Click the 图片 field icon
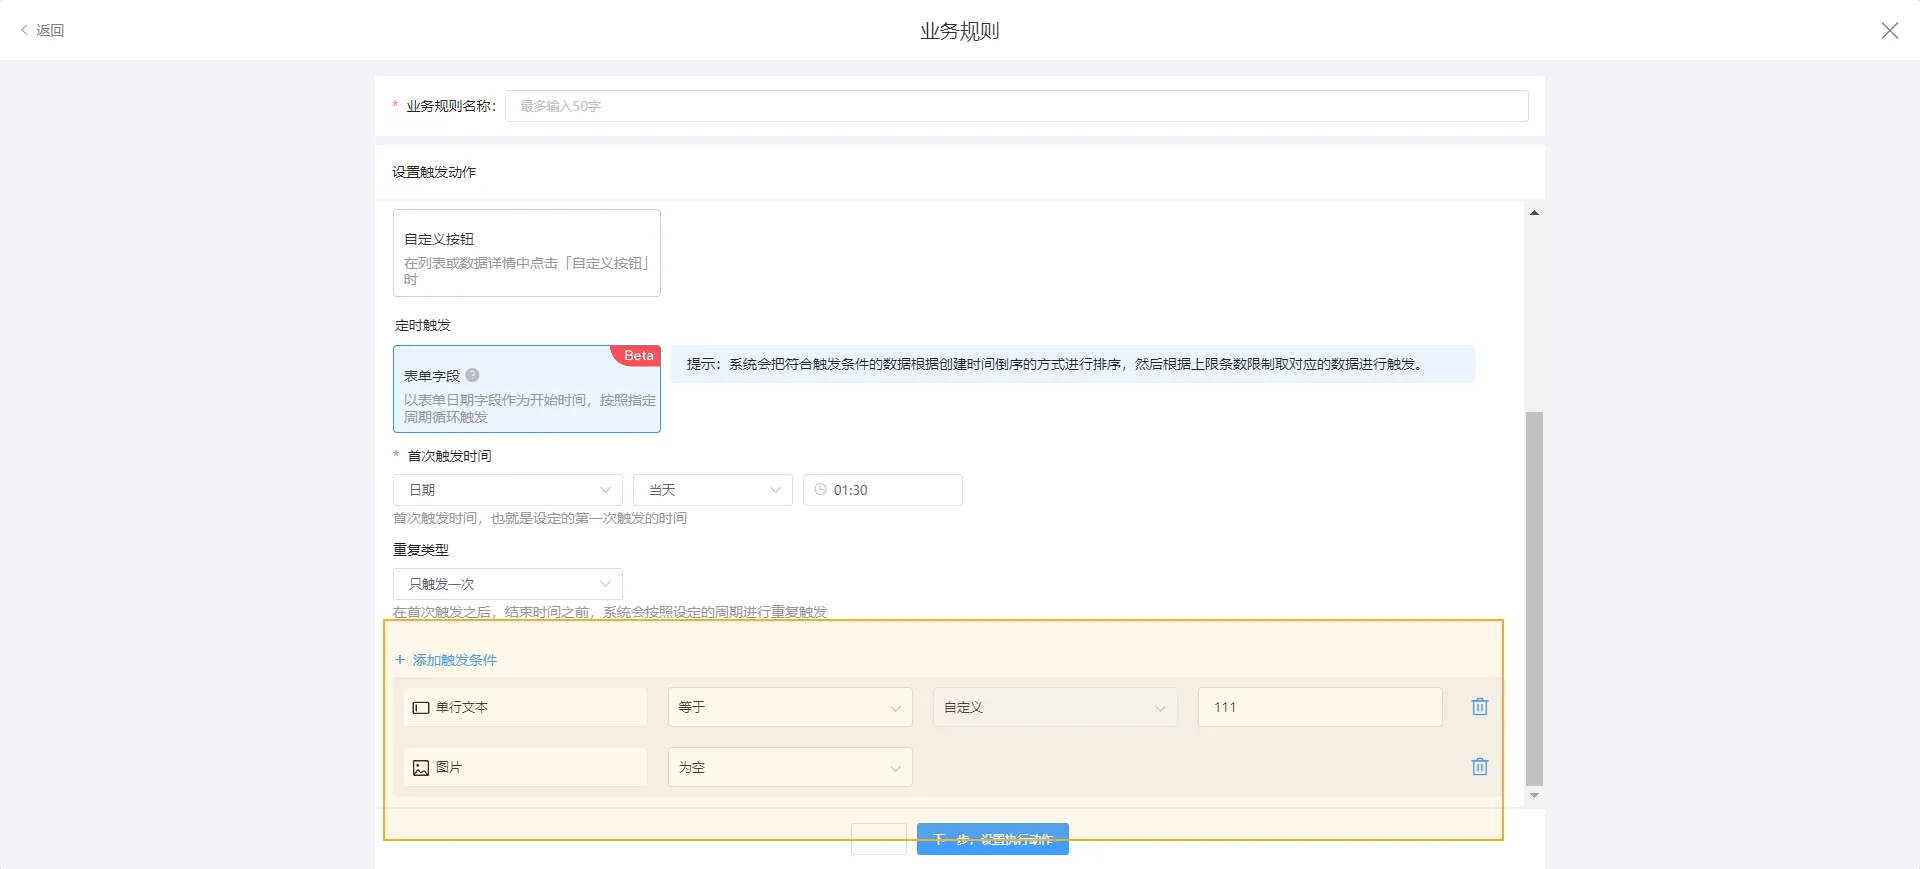The image size is (1920, 869). (x=421, y=768)
